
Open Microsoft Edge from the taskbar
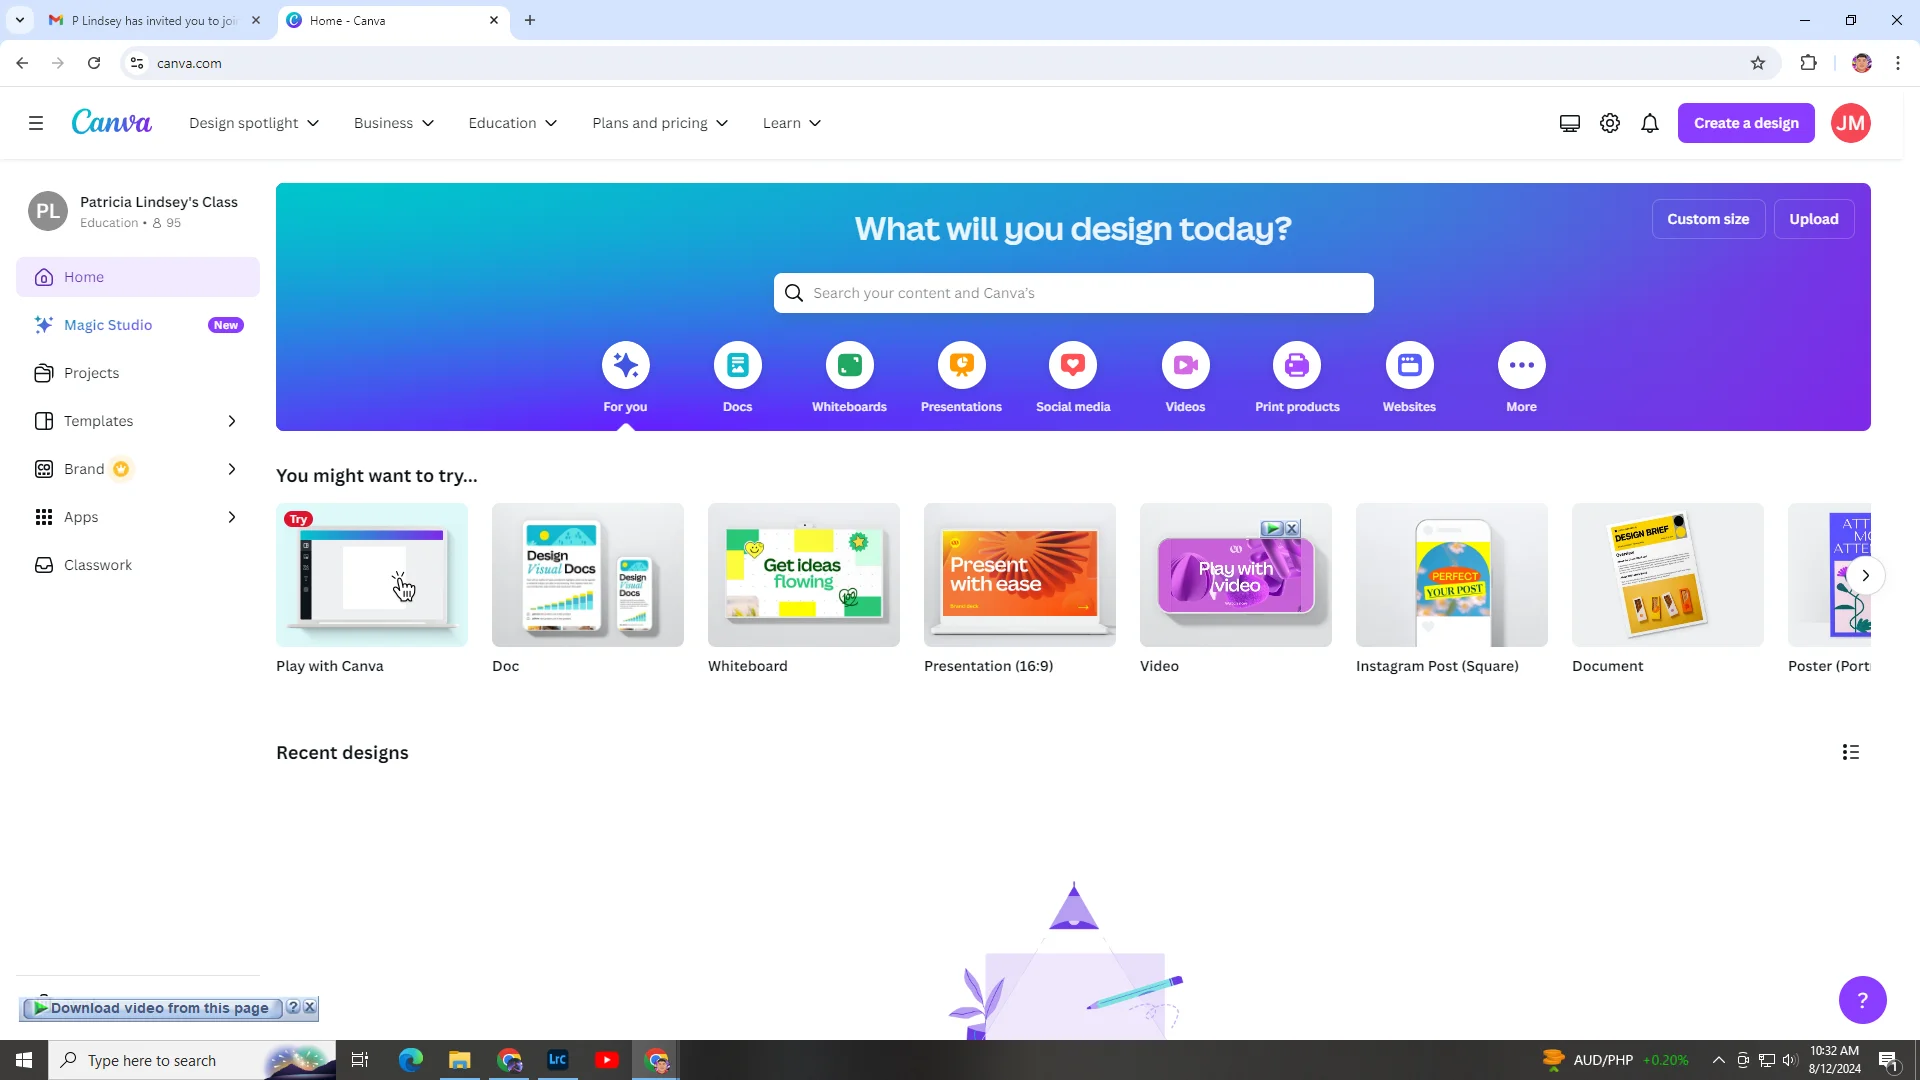pos(411,1060)
